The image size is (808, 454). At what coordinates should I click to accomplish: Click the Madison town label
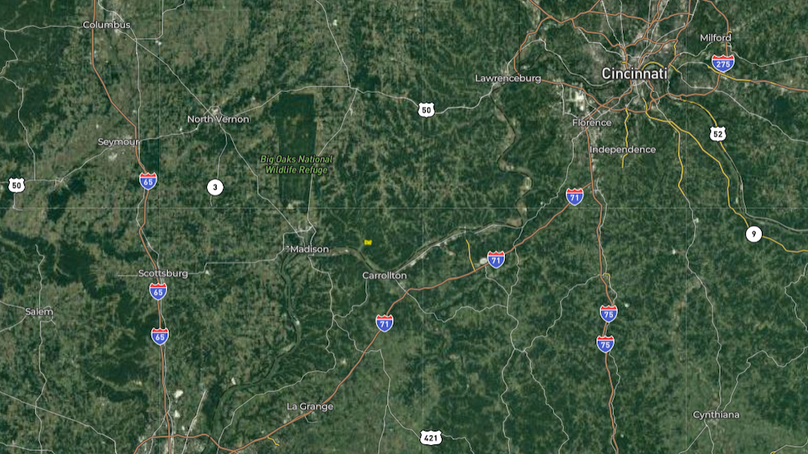(x=309, y=249)
